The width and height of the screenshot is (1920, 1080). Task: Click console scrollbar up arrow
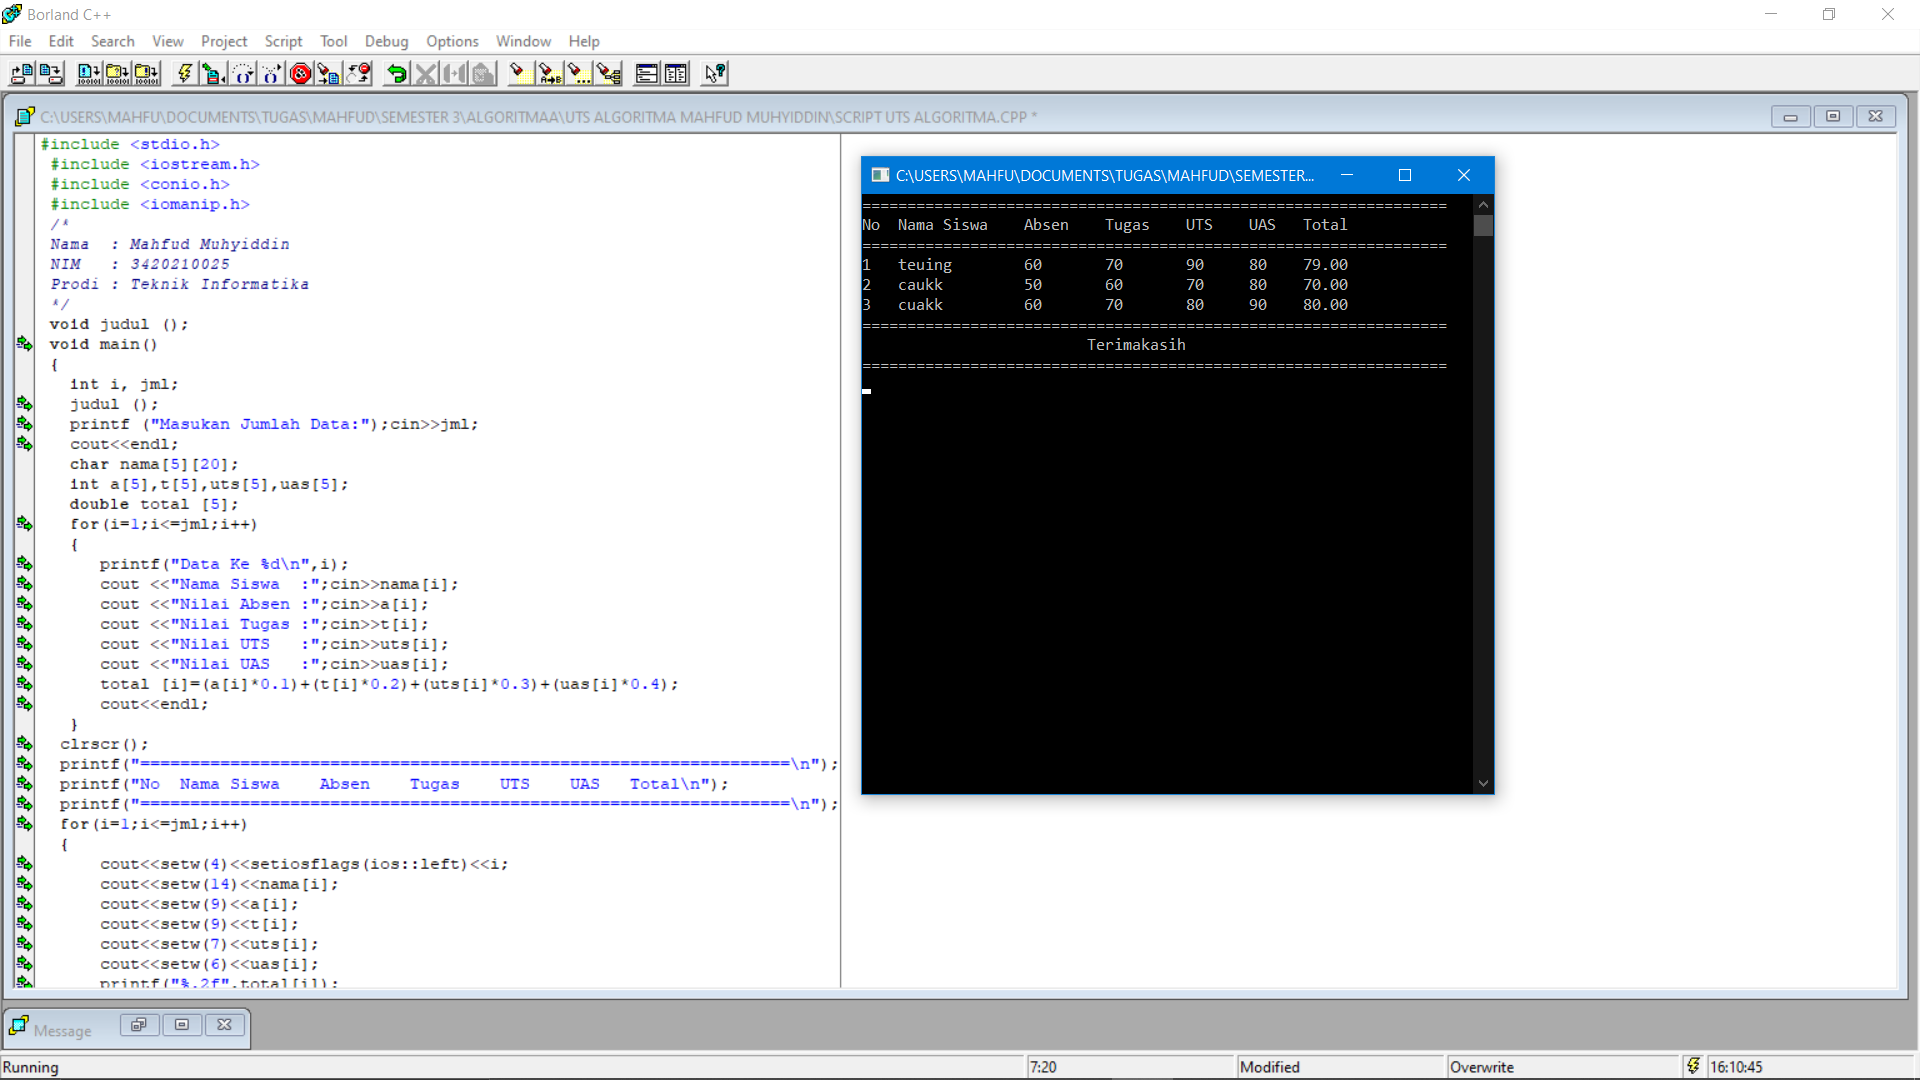coord(1483,204)
